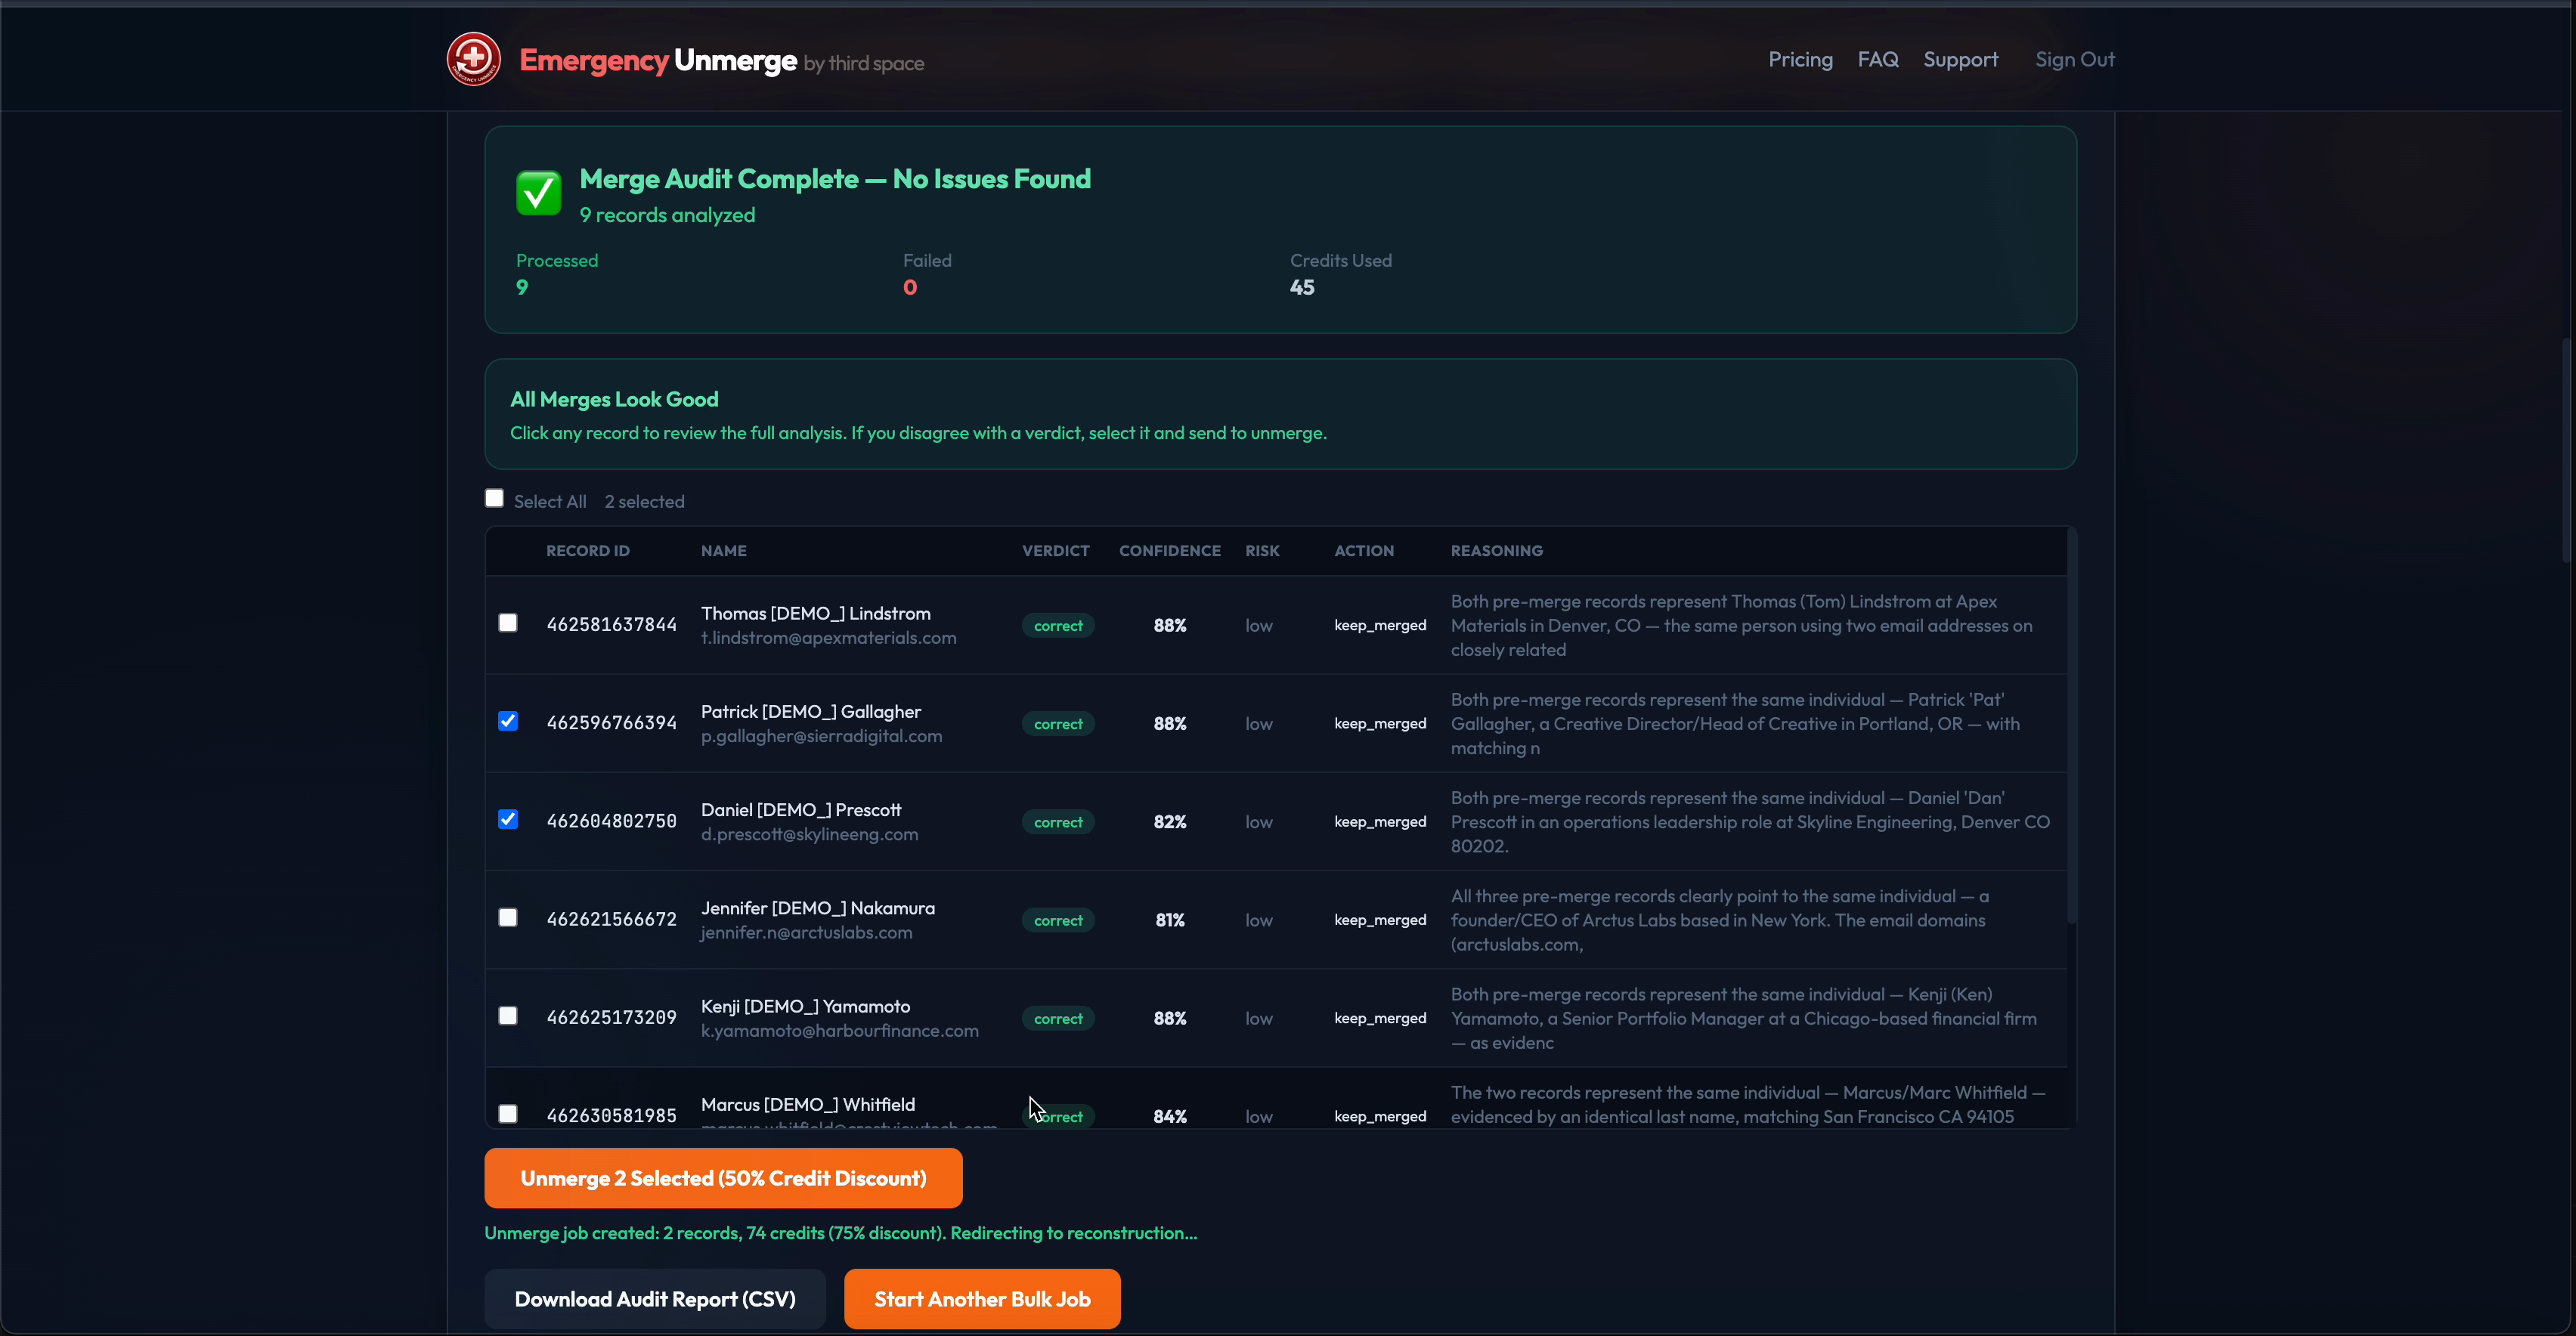The image size is (2576, 1336).
Task: Open the FAQ page
Action: pyautogui.click(x=1878, y=59)
